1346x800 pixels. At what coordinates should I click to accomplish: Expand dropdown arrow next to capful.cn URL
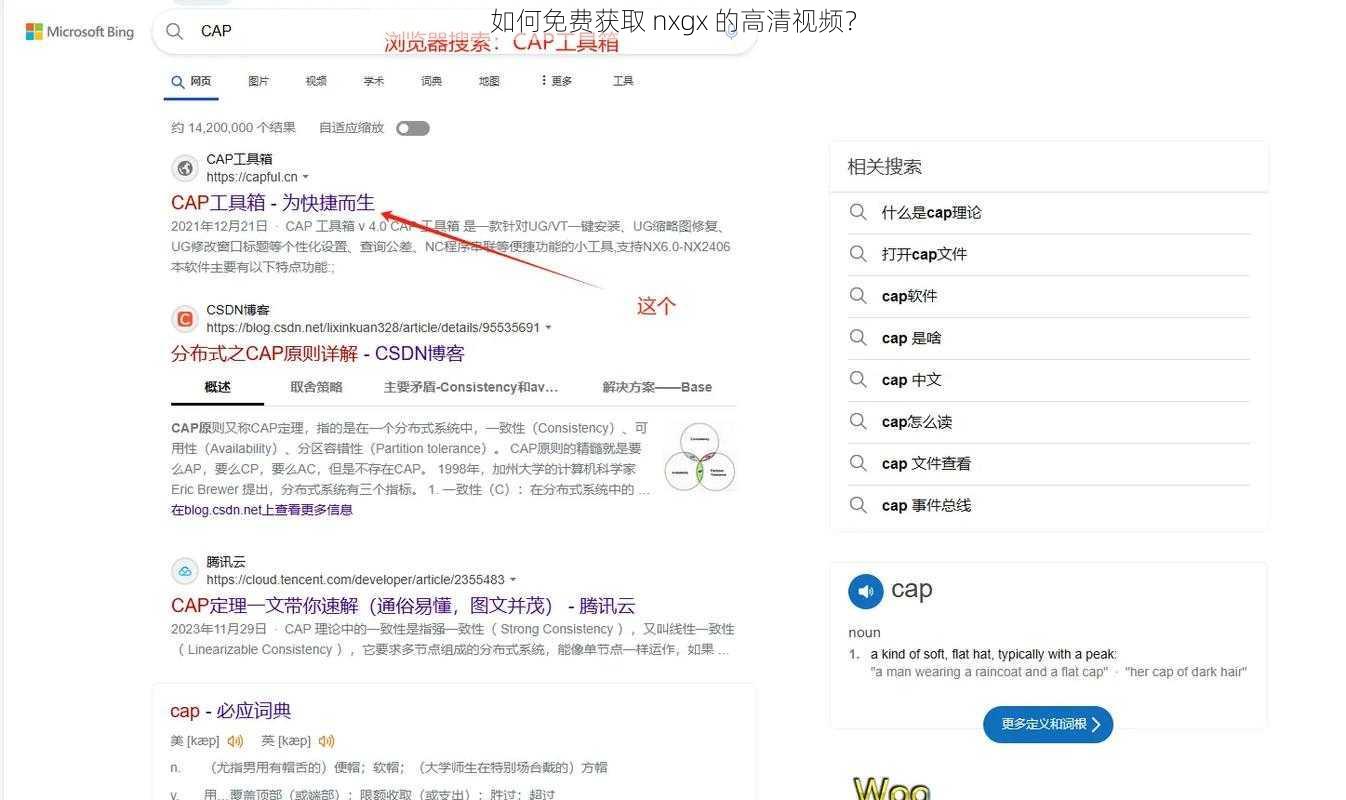(306, 178)
